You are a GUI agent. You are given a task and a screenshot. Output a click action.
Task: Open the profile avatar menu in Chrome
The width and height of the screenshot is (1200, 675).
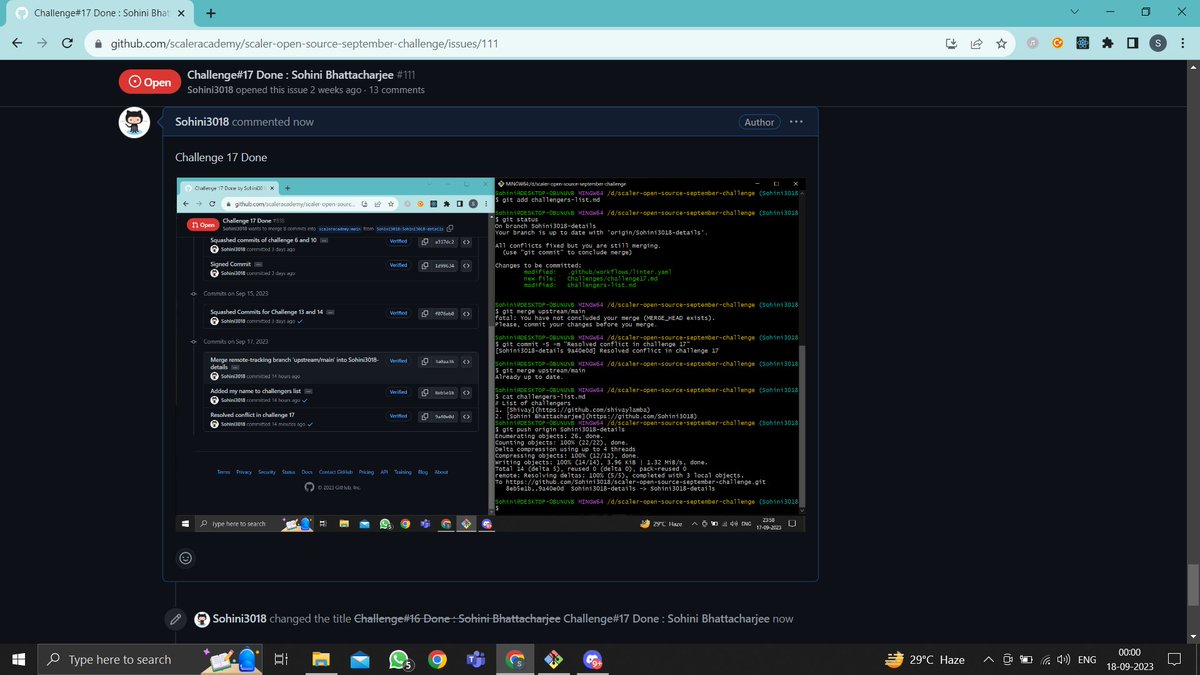[1159, 44]
